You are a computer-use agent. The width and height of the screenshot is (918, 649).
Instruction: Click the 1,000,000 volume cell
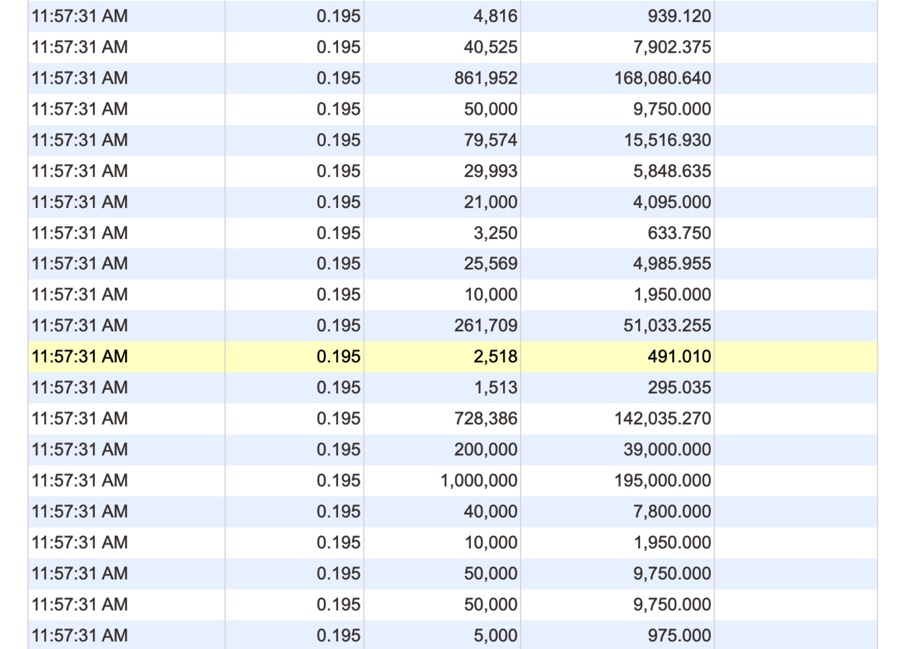(479, 481)
